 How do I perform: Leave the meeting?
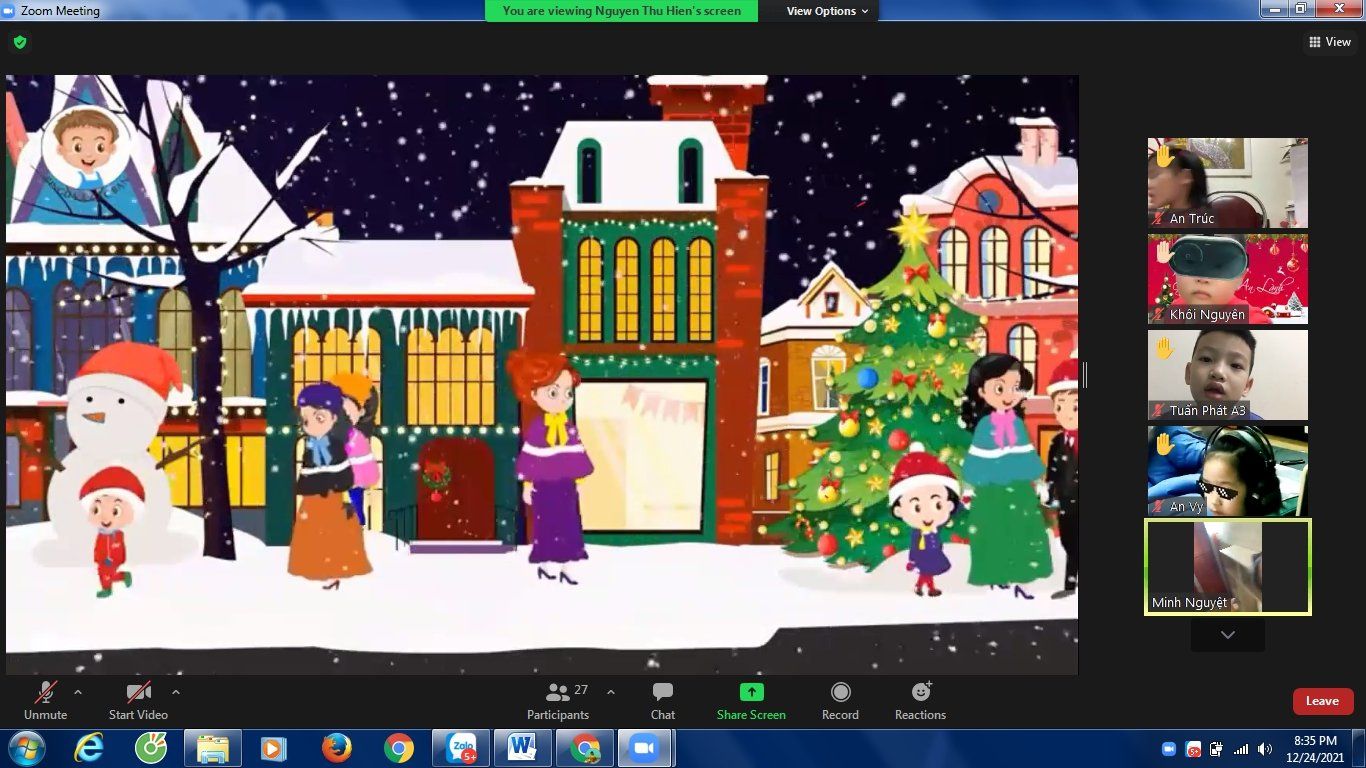click(x=1322, y=701)
